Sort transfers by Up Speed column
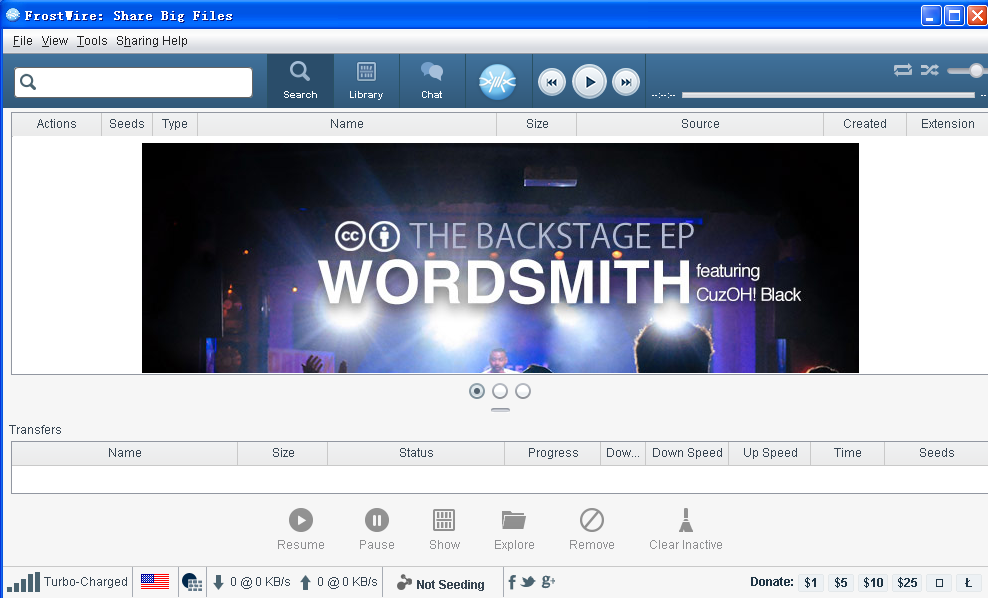Screen dimensions: 988x598 [x=770, y=453]
